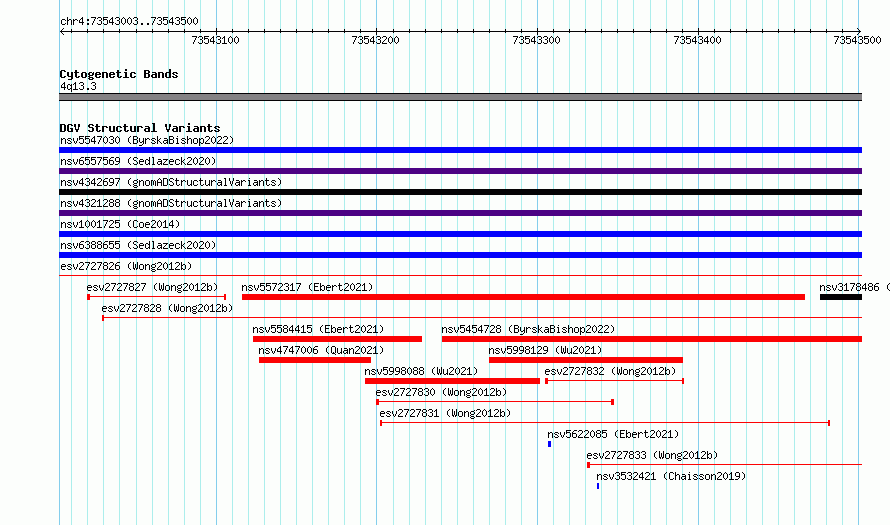Click ruler position 73543500
Viewport: 890px width, 525px height.
click(857, 40)
